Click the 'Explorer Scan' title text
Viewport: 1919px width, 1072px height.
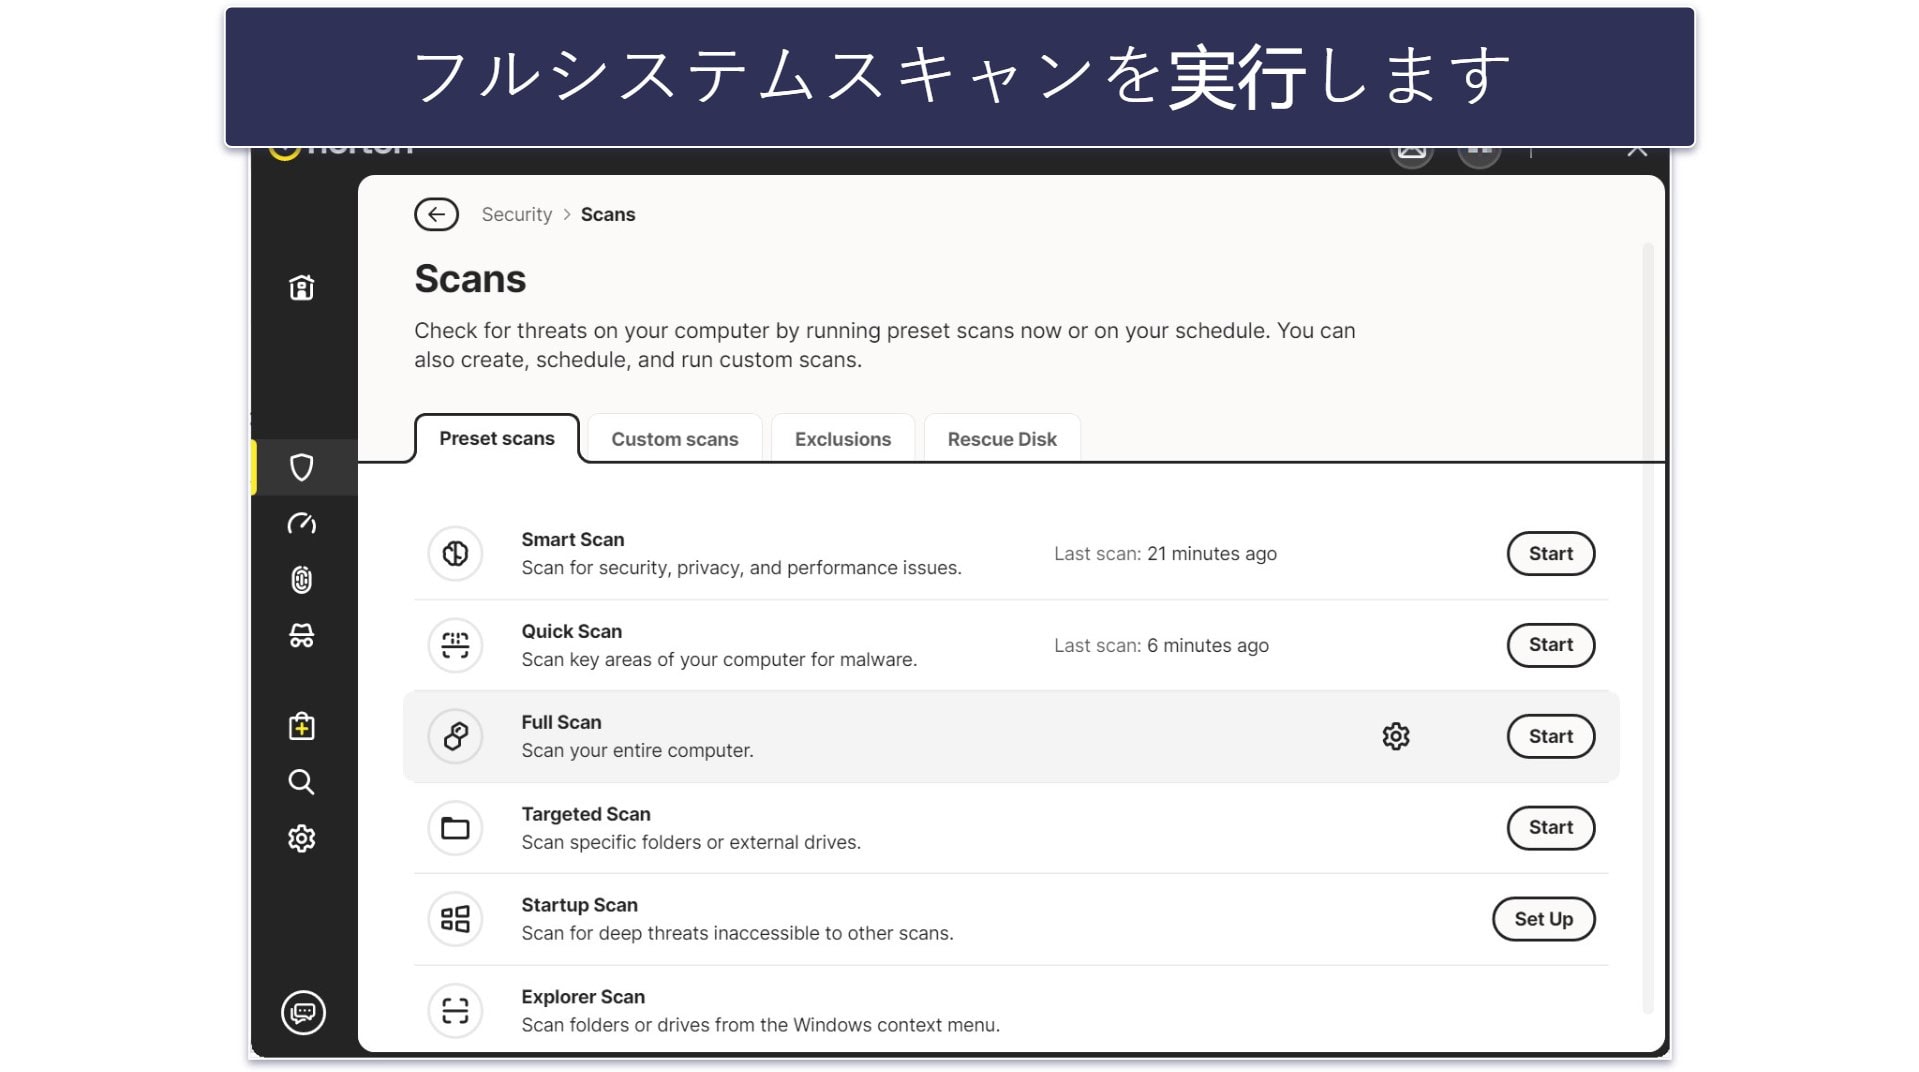tap(583, 997)
